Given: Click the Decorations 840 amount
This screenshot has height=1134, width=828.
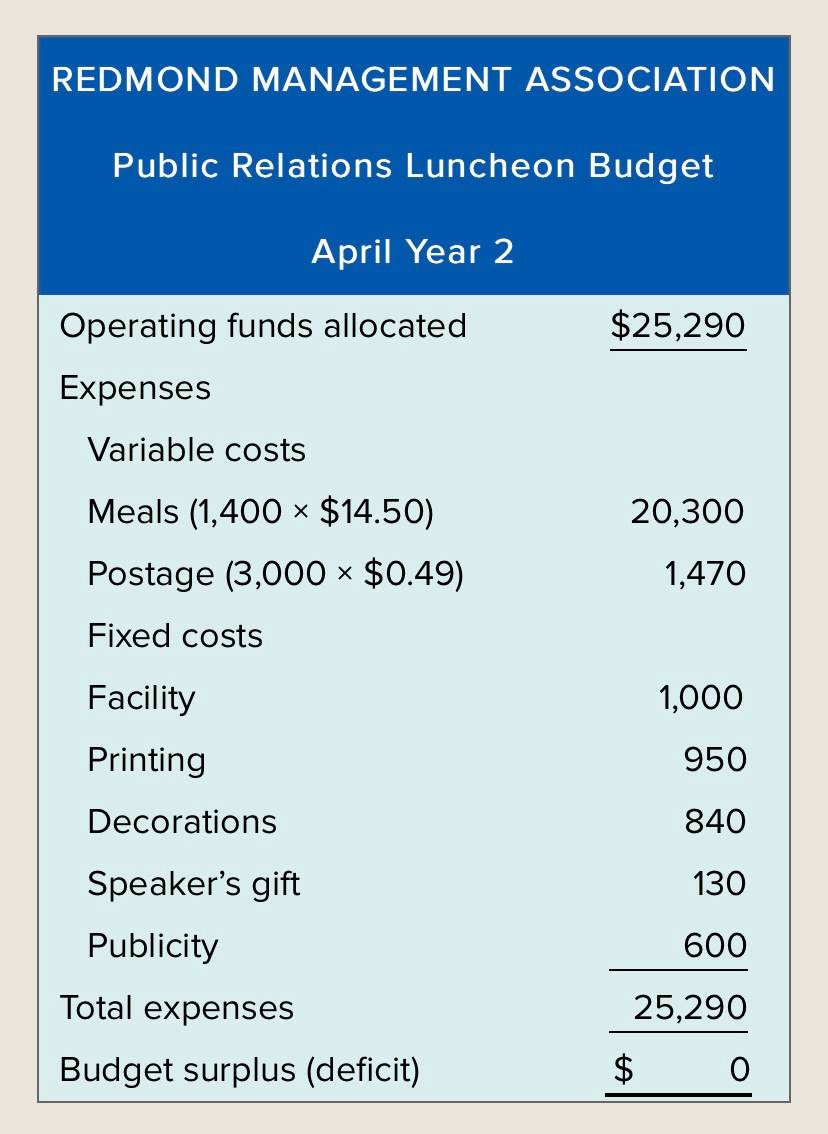Looking at the screenshot, I should pyautogui.click(x=715, y=822).
